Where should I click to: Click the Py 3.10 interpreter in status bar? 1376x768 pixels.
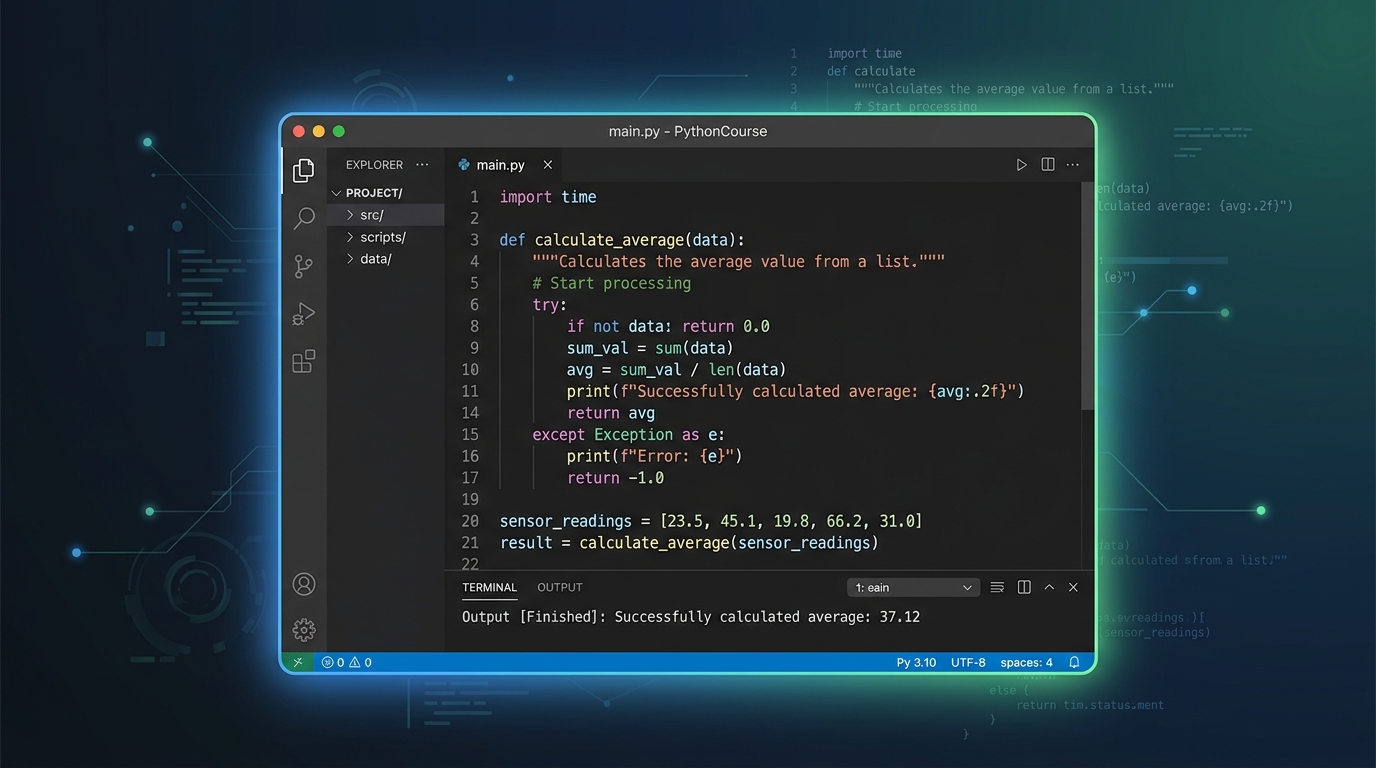[x=916, y=662]
